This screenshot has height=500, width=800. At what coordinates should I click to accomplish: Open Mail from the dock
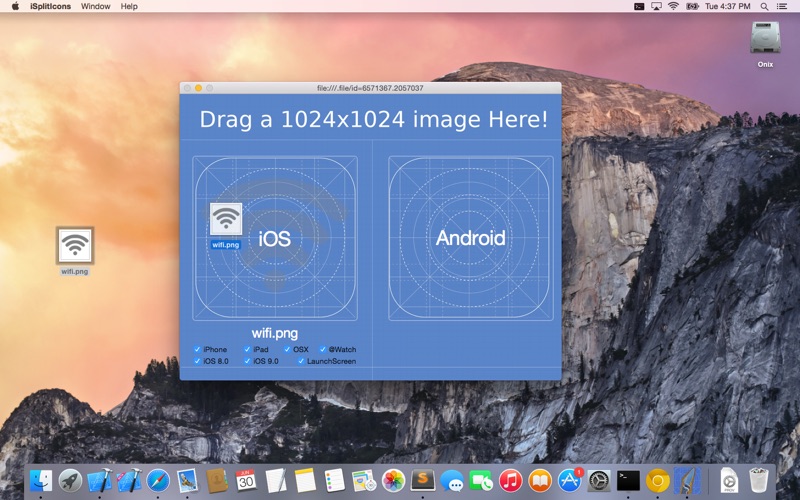[x=187, y=481]
